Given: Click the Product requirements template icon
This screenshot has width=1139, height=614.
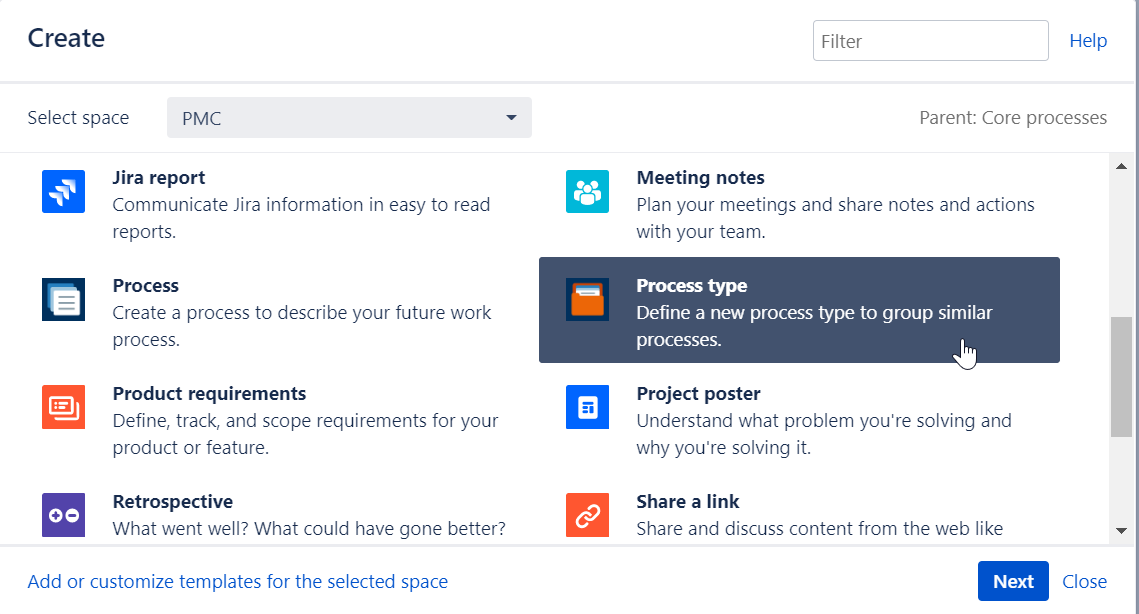Looking at the screenshot, I should [x=63, y=407].
